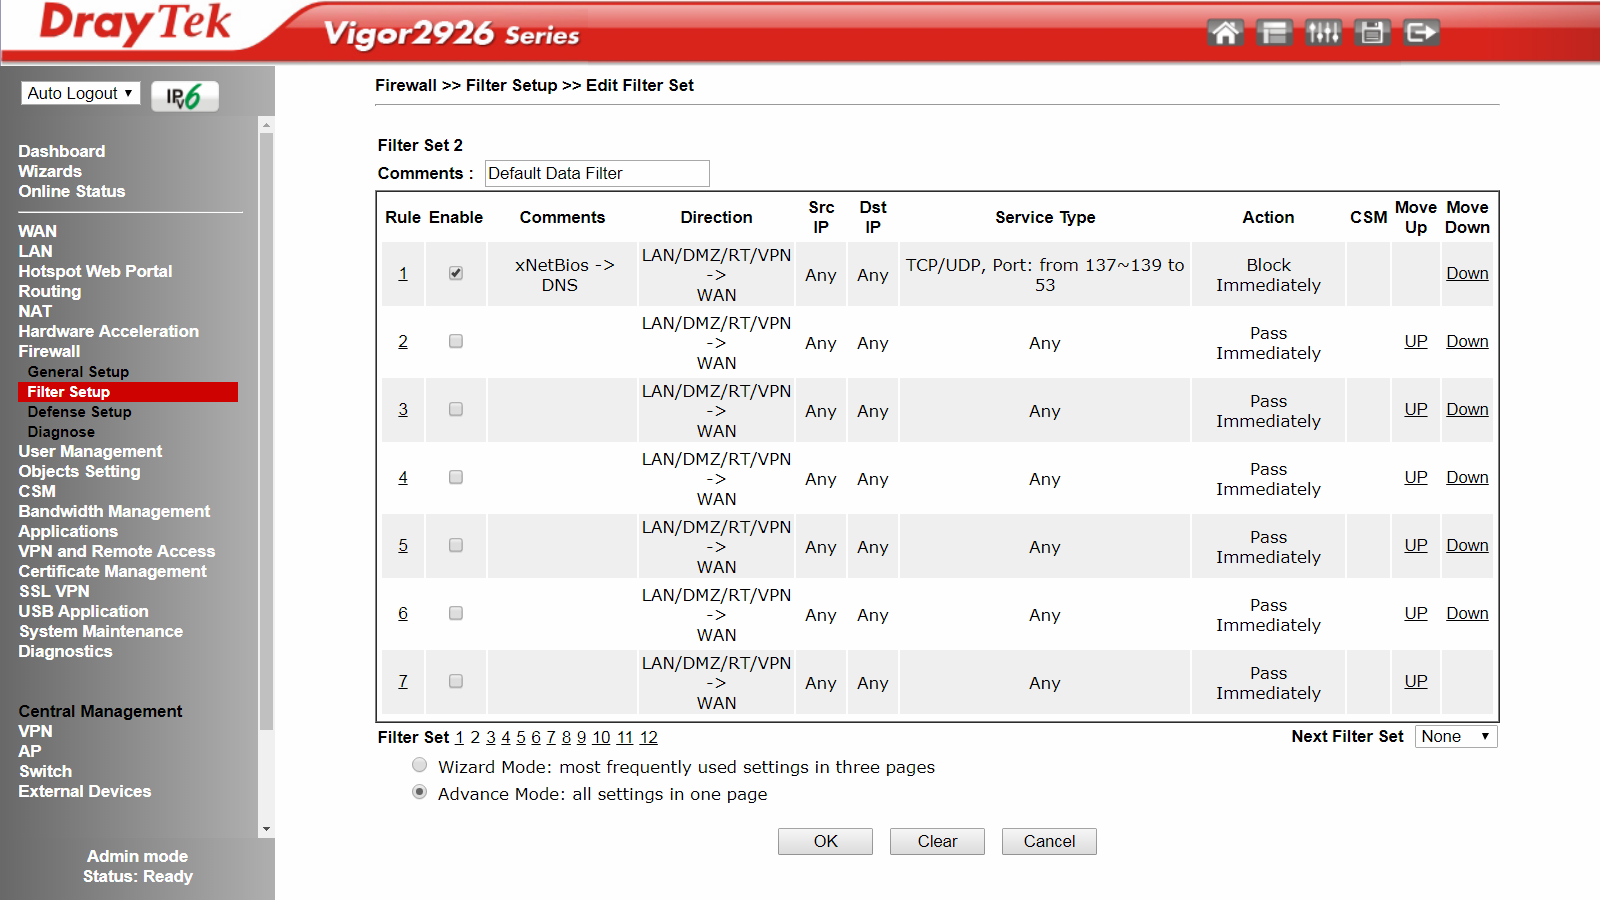Open Central Management section
This screenshot has width=1600, height=900.
100,711
